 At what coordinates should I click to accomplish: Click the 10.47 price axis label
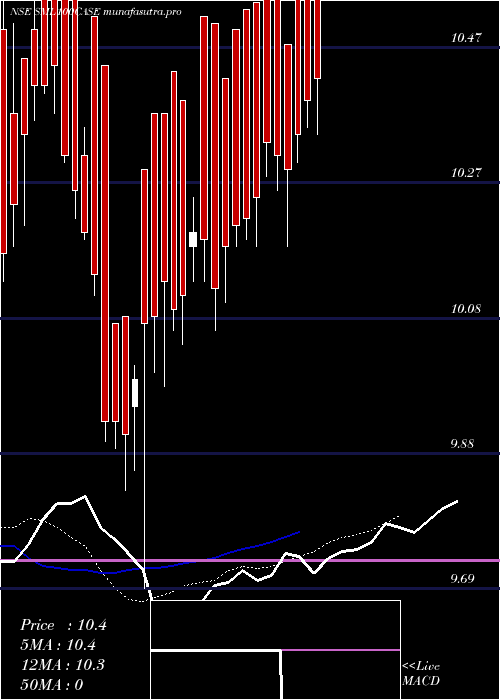[466, 38]
